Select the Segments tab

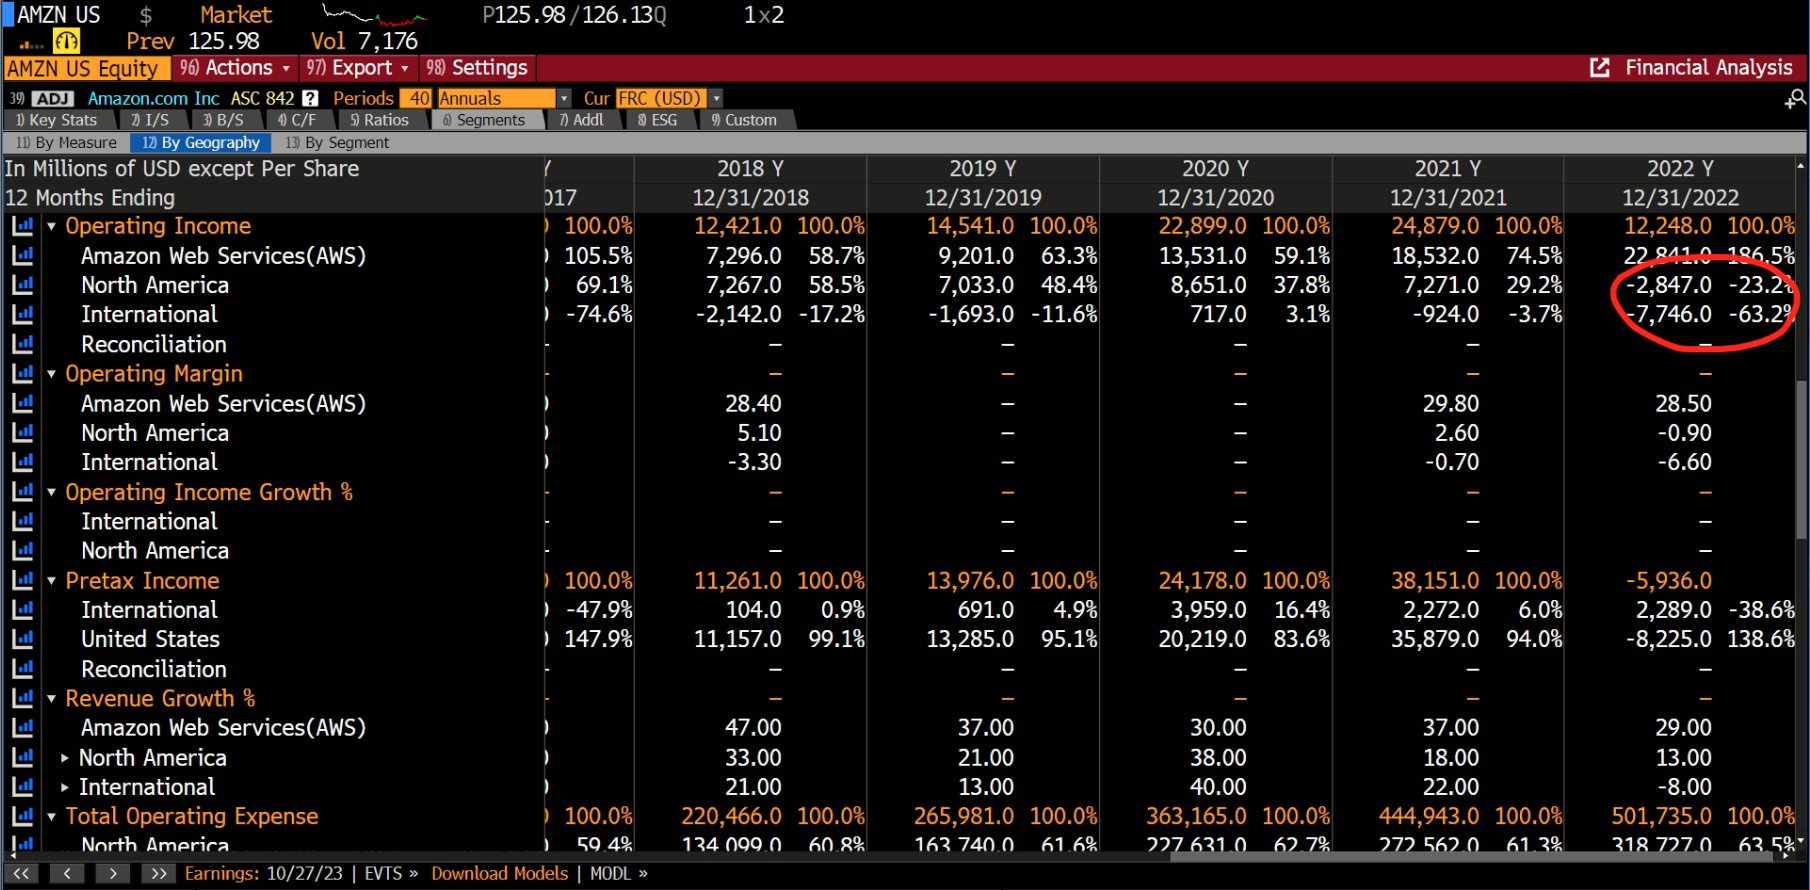(484, 120)
